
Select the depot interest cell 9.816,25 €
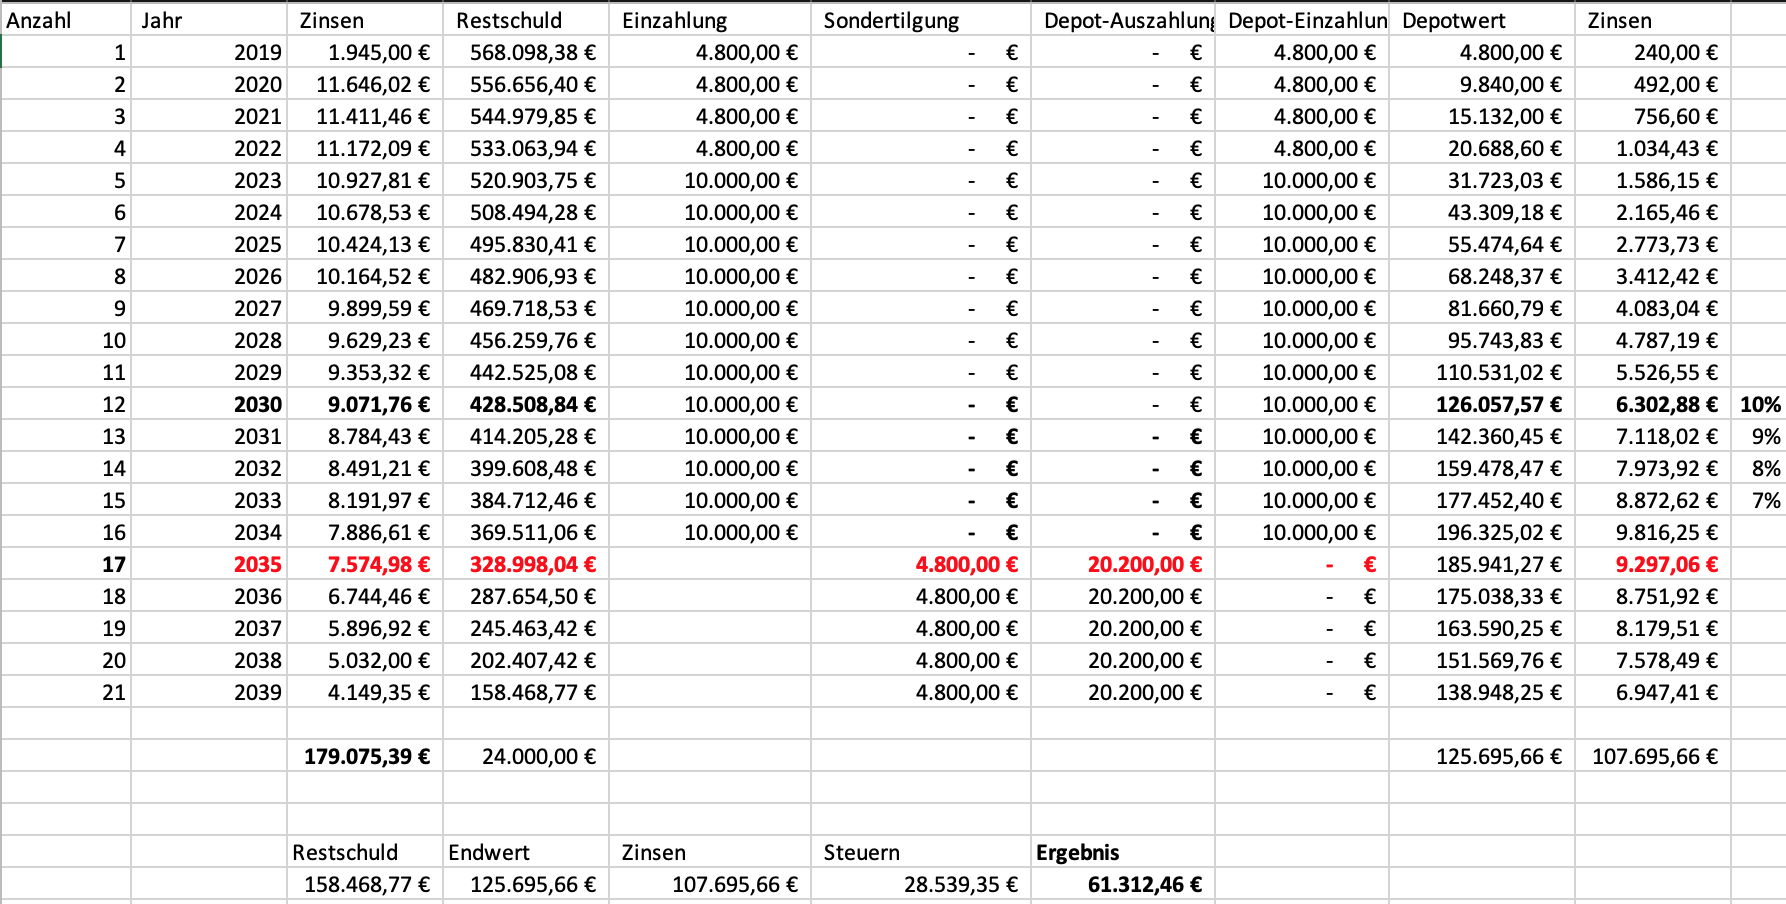1653,532
